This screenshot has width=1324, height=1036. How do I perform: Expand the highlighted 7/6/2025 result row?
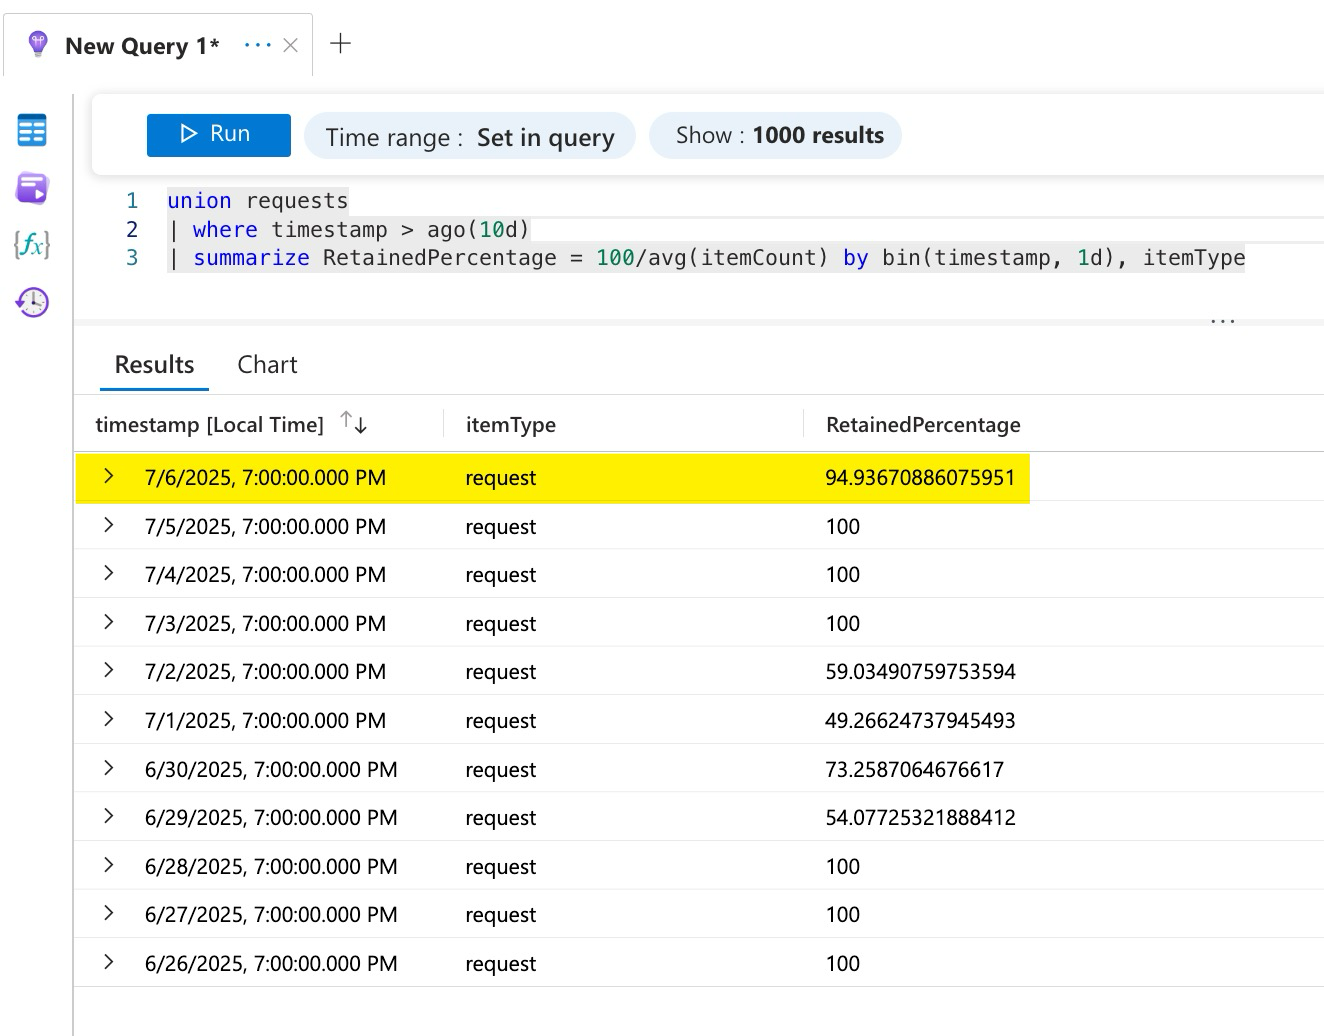[109, 477]
